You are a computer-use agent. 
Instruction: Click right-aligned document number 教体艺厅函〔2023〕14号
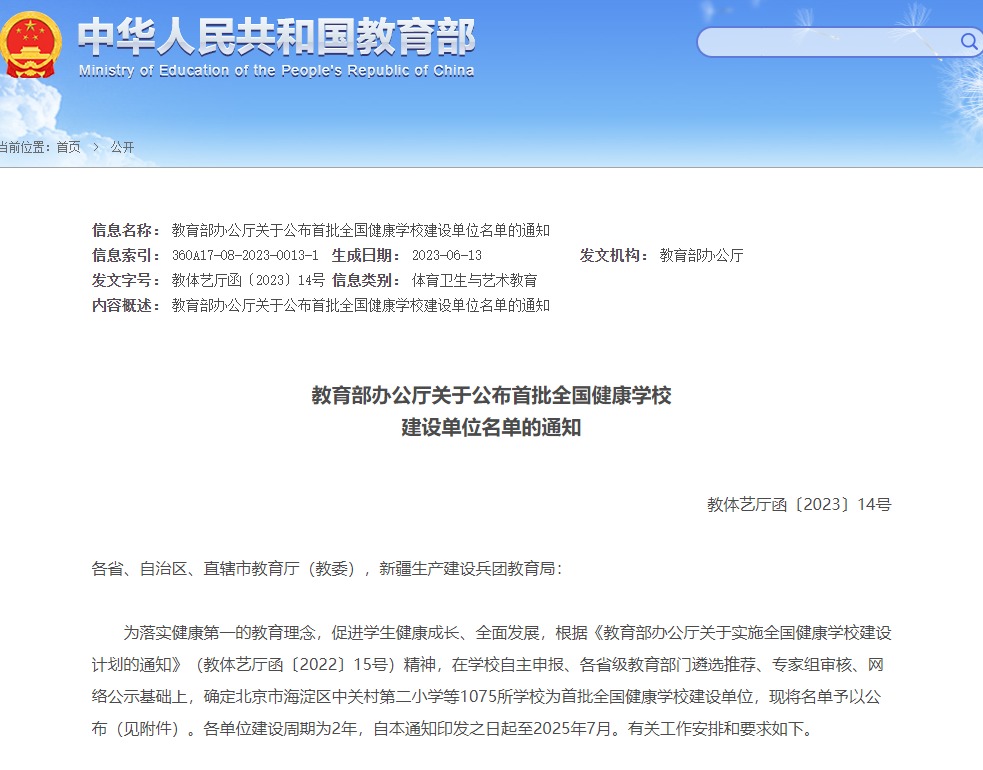[x=798, y=505]
